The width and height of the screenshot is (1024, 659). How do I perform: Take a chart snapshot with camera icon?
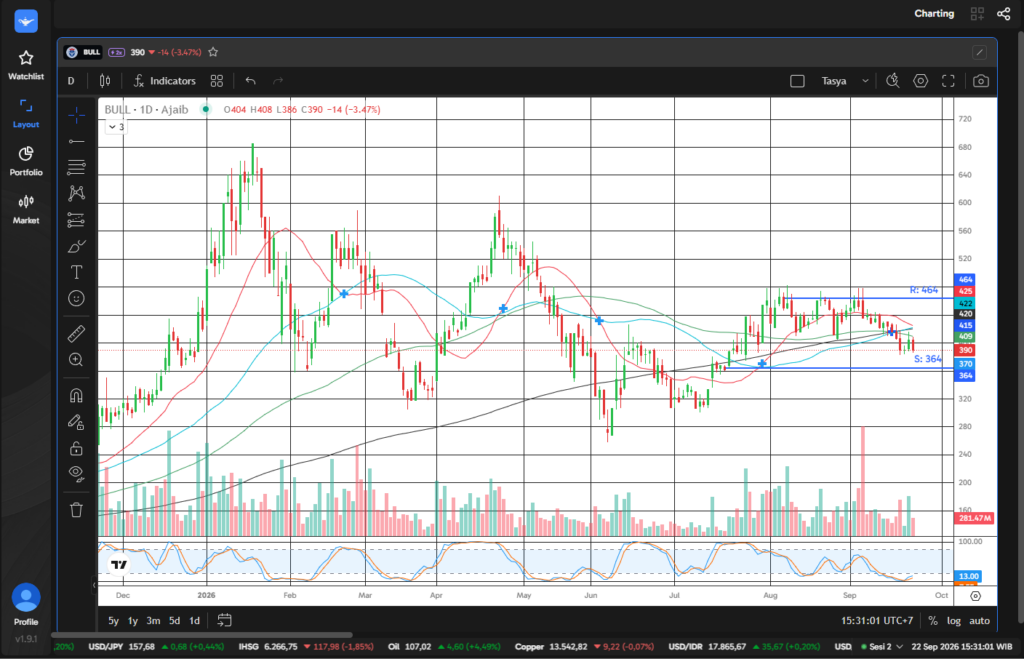pyautogui.click(x=980, y=81)
